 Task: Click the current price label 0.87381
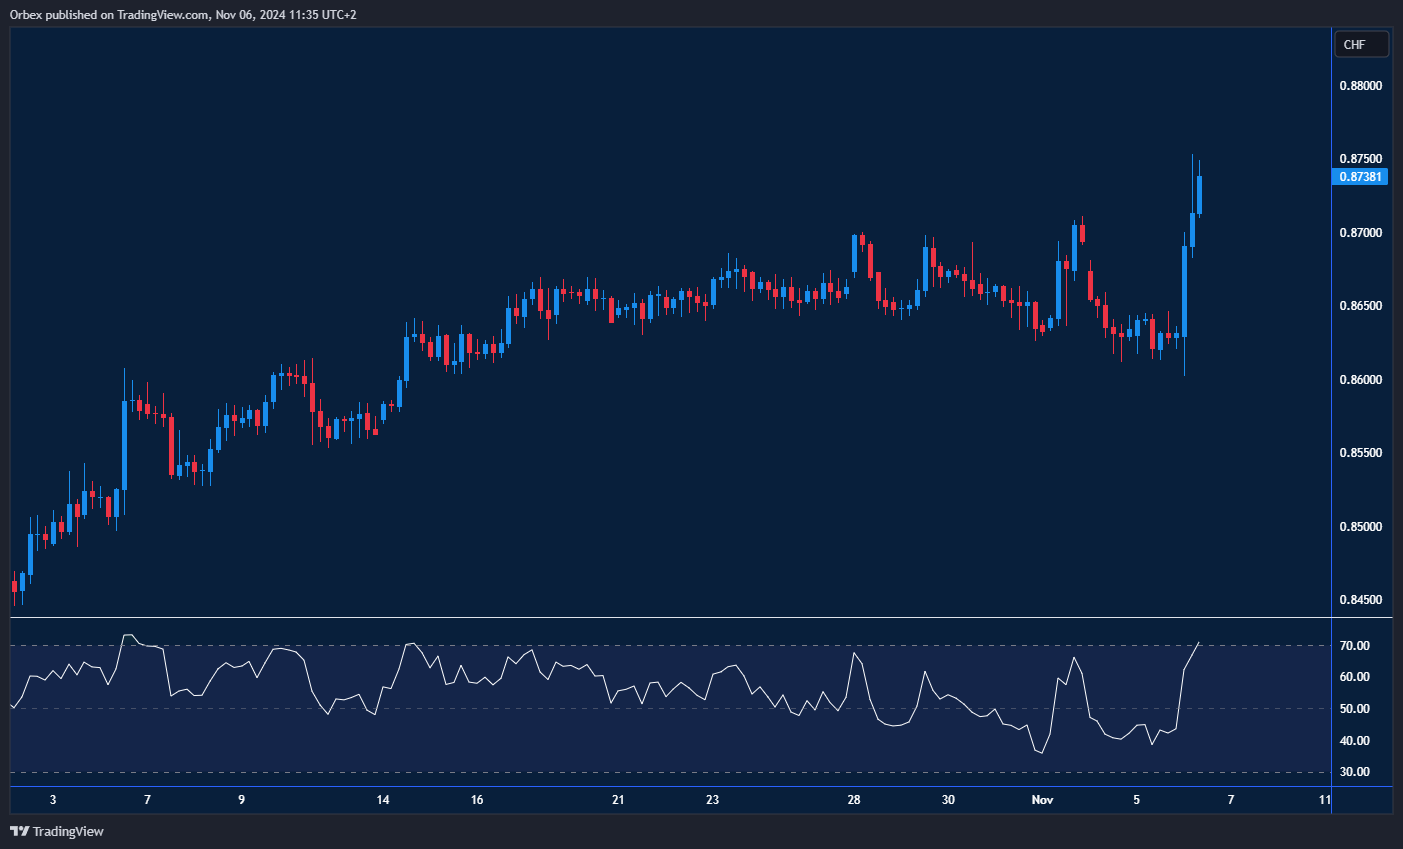tap(1361, 177)
